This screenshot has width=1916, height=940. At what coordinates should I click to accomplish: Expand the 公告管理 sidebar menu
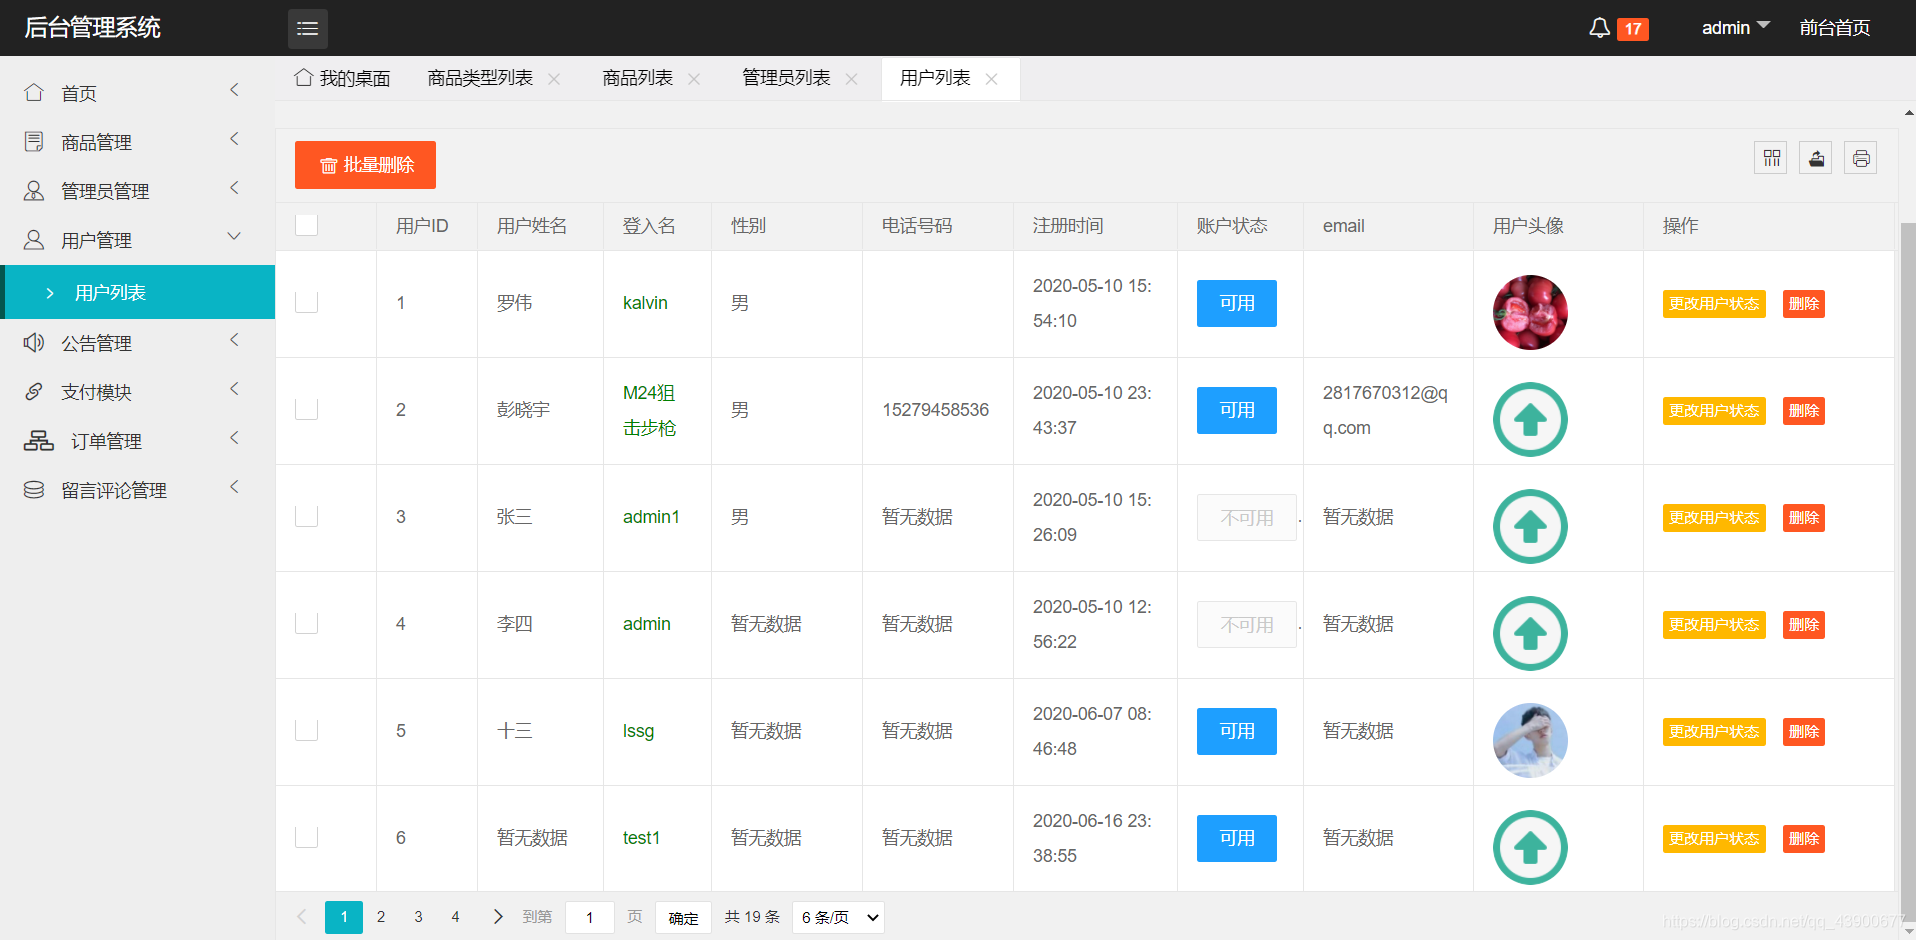pyautogui.click(x=234, y=340)
